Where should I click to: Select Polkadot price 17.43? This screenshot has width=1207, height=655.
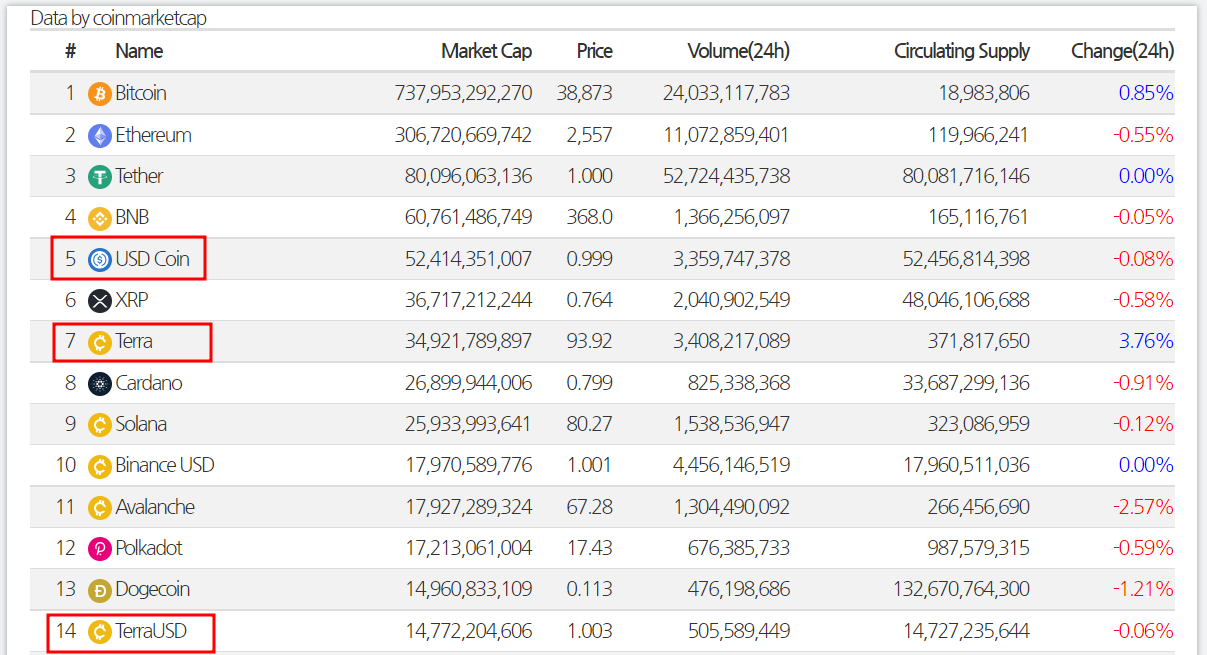pyautogui.click(x=590, y=548)
